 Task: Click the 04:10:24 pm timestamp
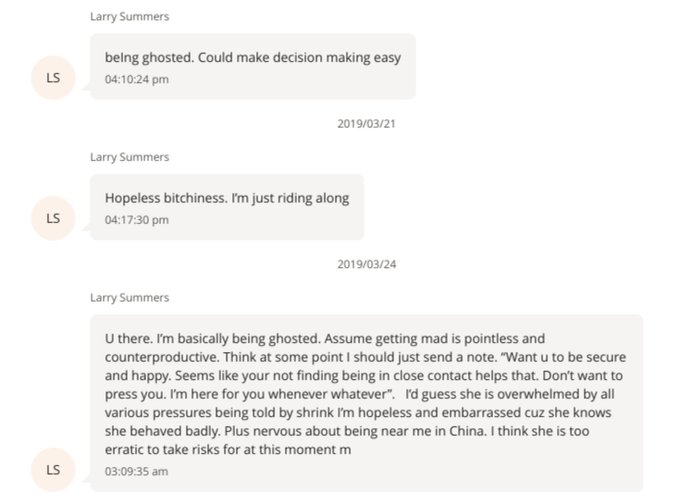pyautogui.click(x=136, y=79)
